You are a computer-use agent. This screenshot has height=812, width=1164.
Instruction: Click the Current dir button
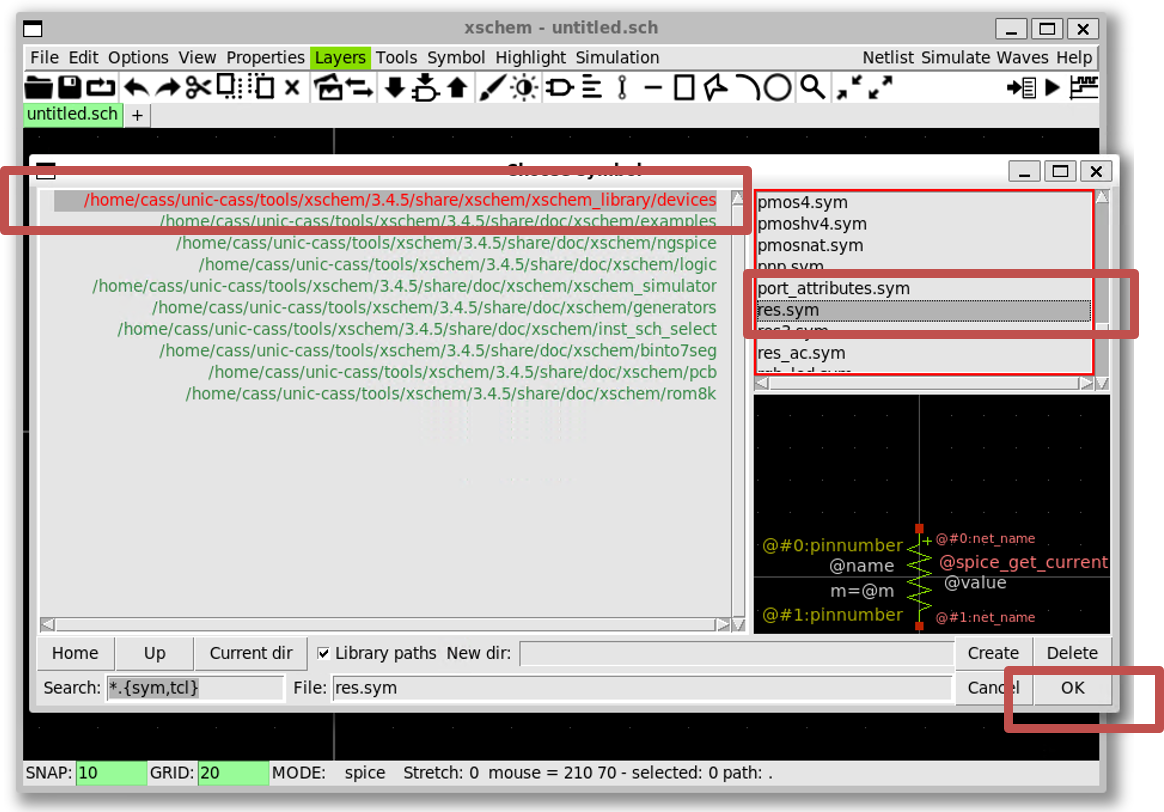pyautogui.click(x=251, y=653)
